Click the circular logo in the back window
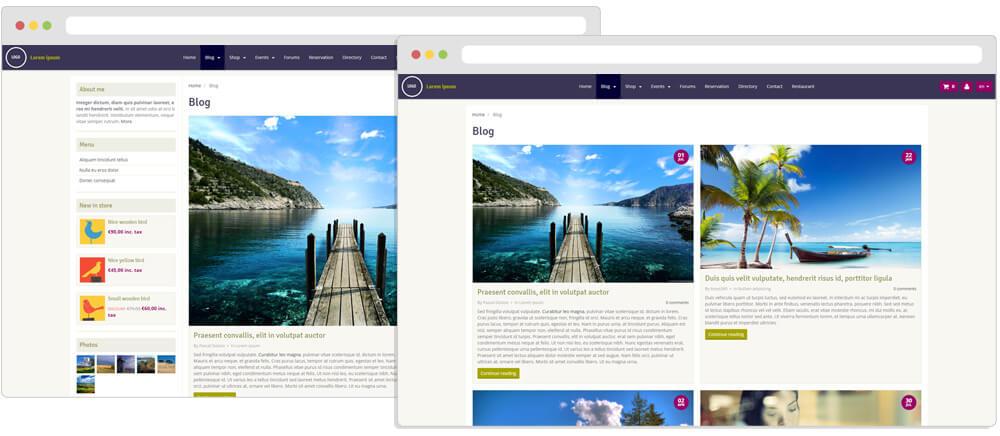 click(x=15, y=57)
